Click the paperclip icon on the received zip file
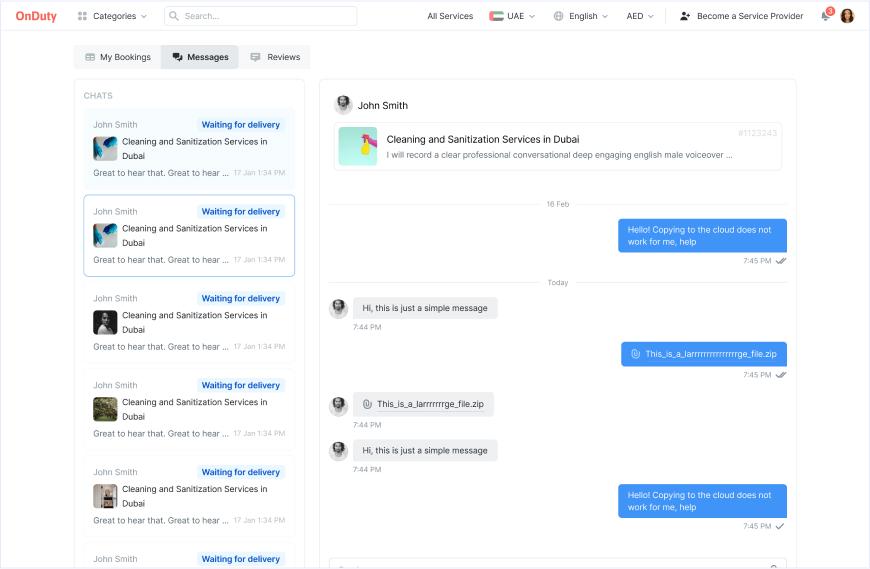 [x=367, y=404]
